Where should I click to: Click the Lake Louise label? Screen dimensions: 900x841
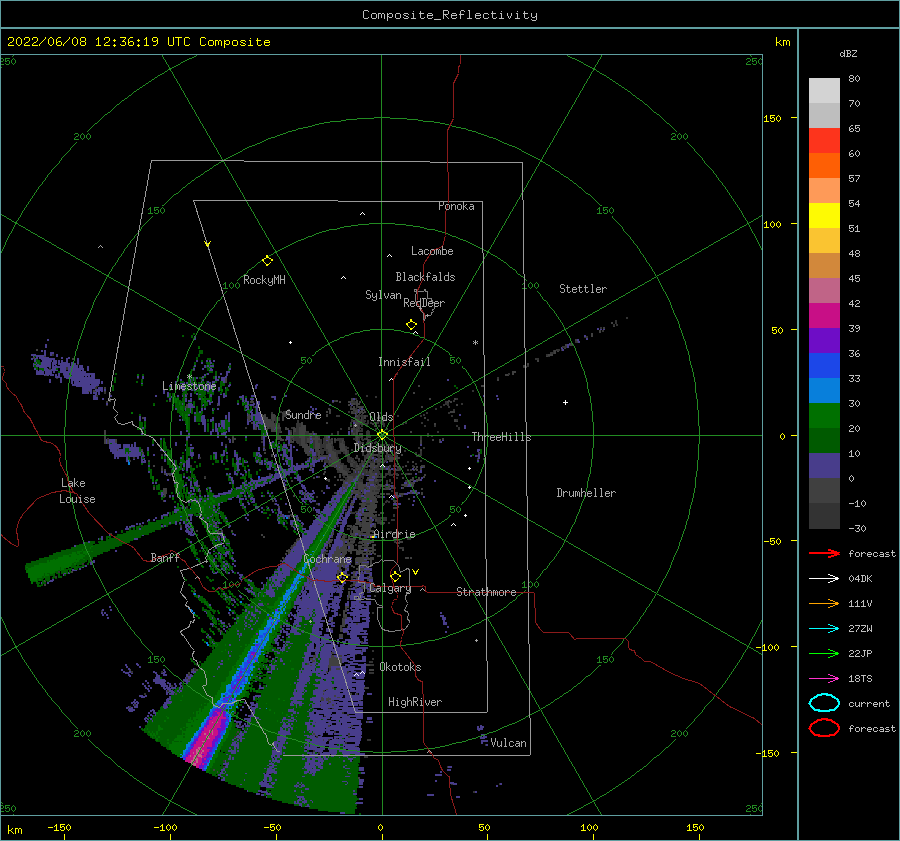pyautogui.click(x=77, y=491)
